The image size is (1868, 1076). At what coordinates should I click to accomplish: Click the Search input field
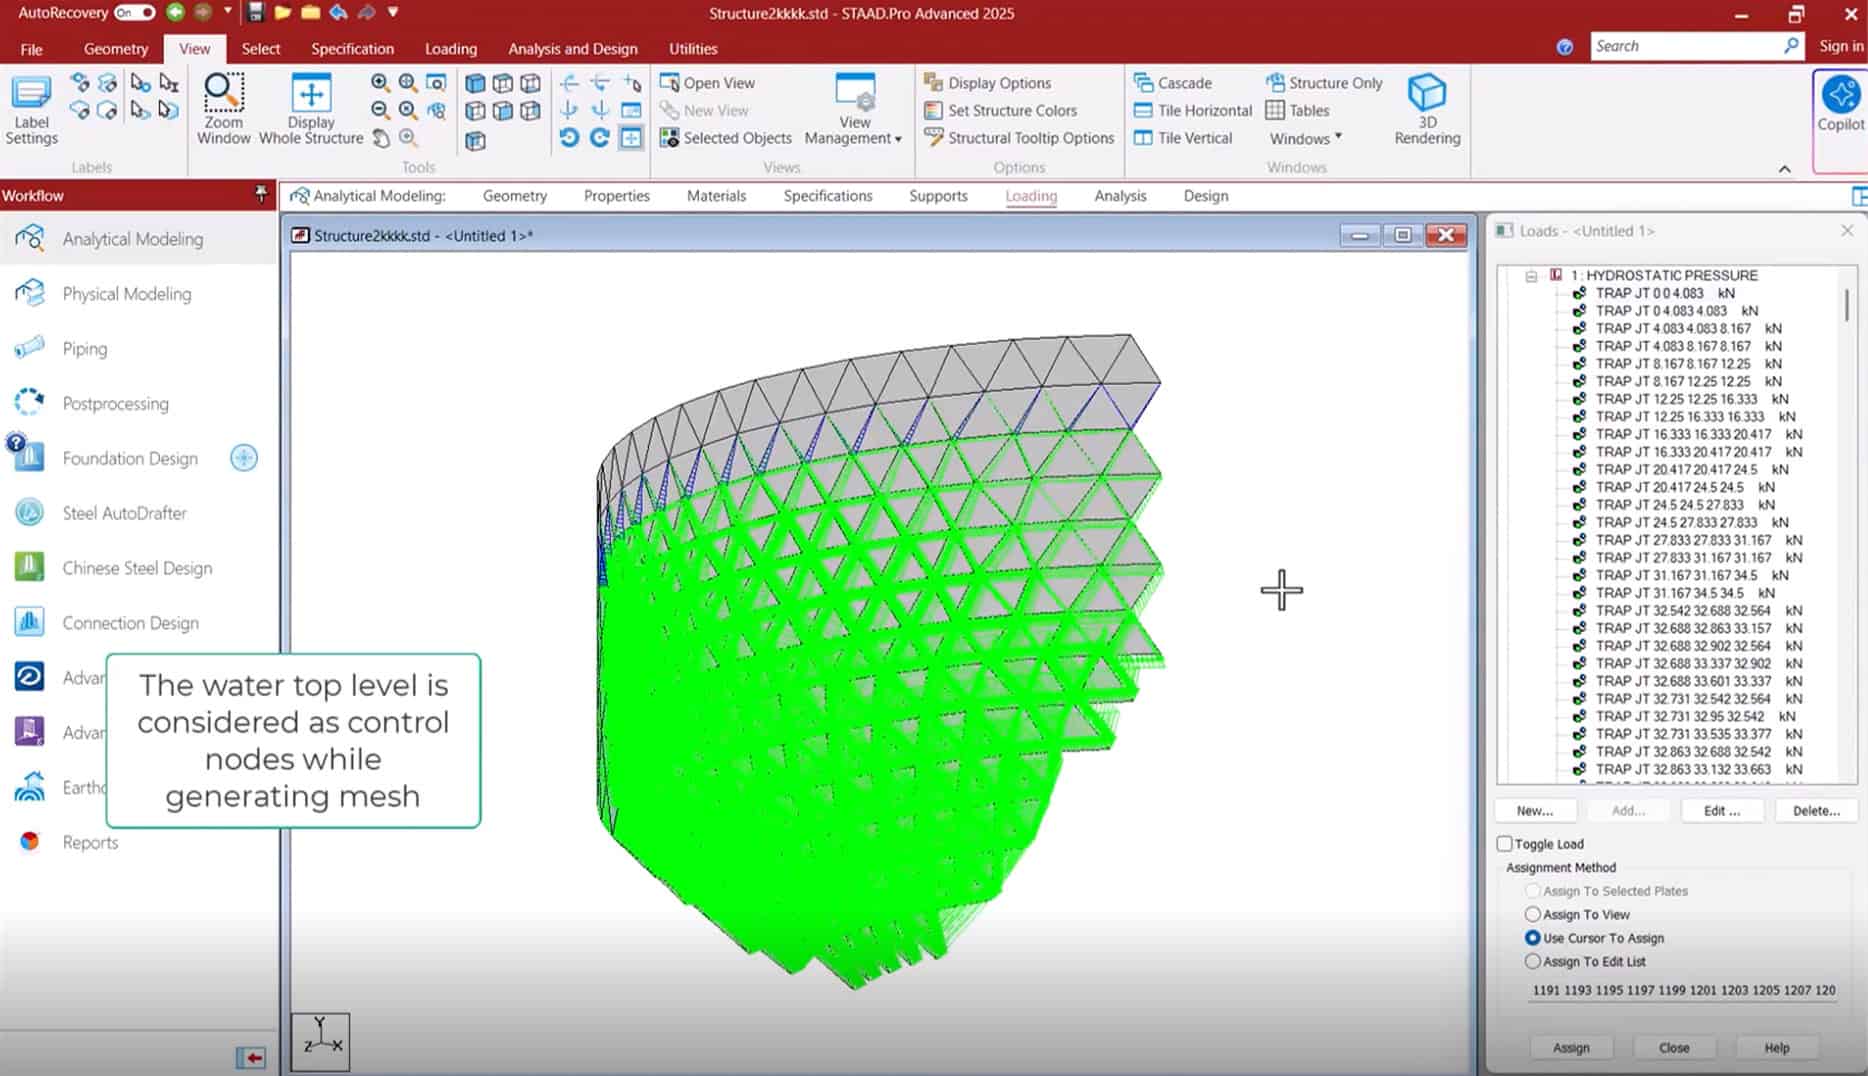[x=1687, y=46]
